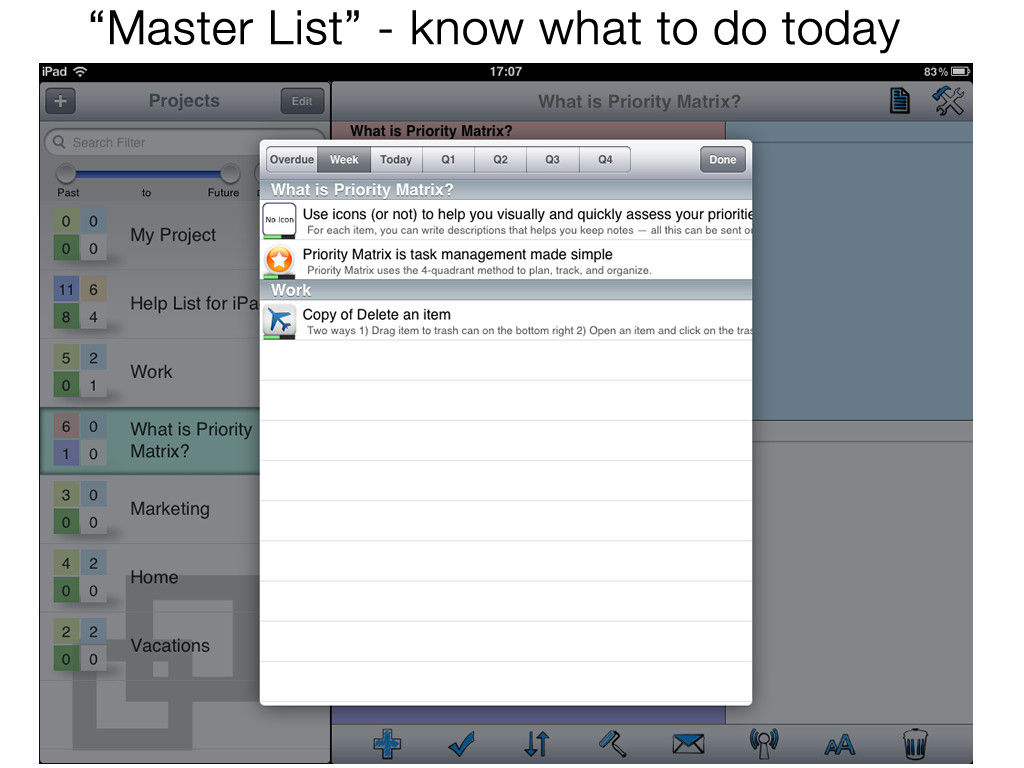This screenshot has height=768, width=1024.
Task: Open the Help List for iPad project
Action: pyautogui.click(x=150, y=304)
